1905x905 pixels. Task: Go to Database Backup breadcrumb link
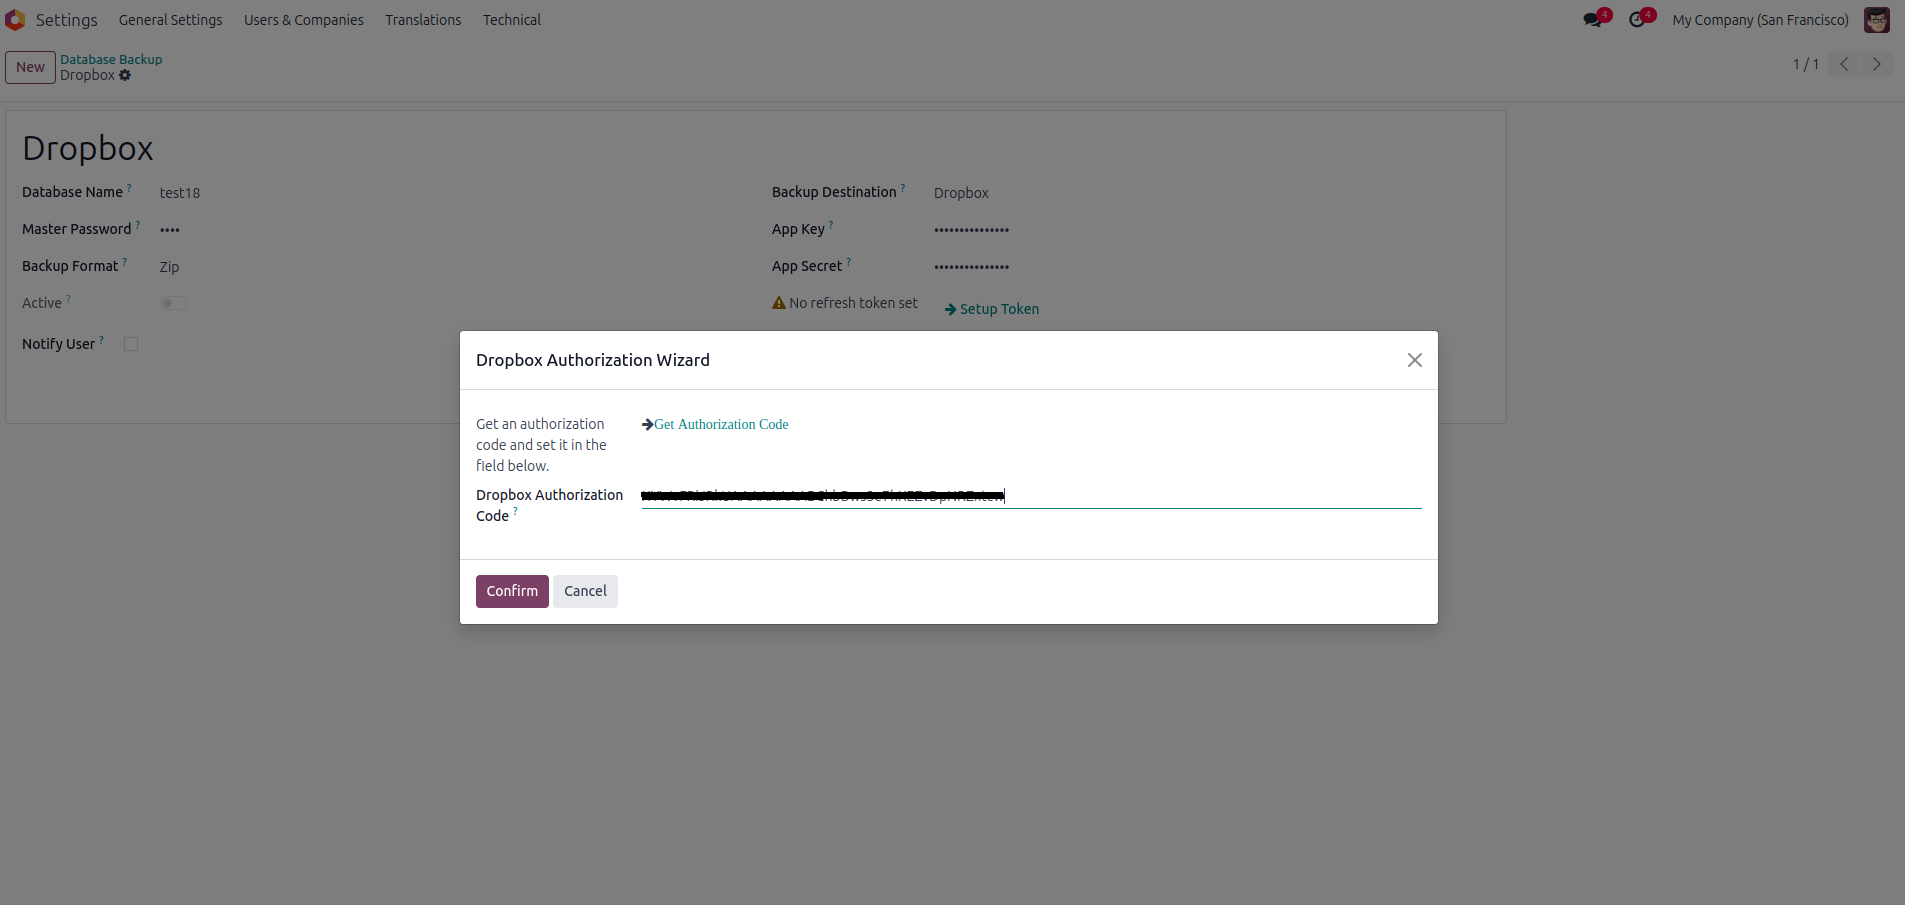[111, 60]
